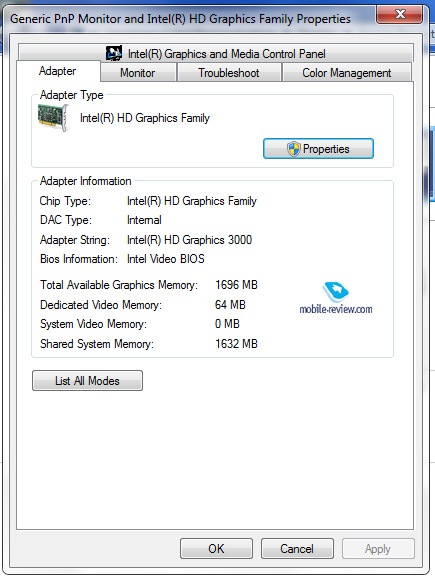
Task: Select the Adapter tab
Action: coord(58,71)
